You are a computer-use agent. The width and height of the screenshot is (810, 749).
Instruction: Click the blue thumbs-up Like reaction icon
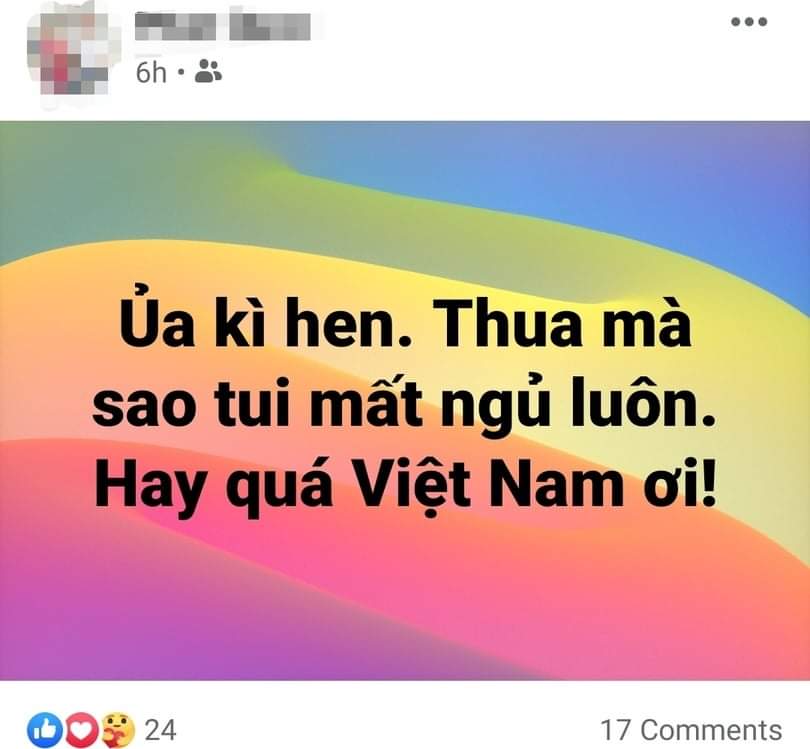(44, 730)
